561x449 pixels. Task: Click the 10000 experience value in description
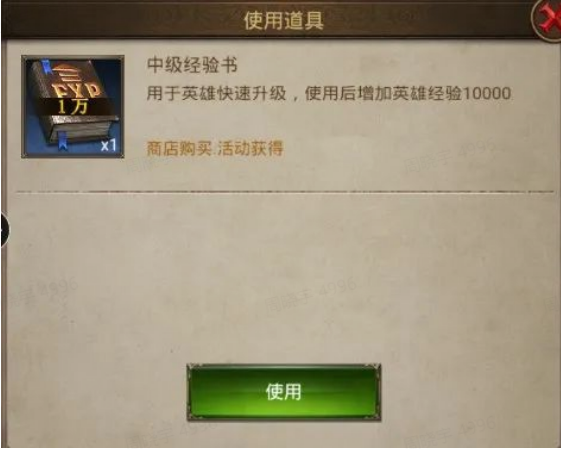click(486, 94)
